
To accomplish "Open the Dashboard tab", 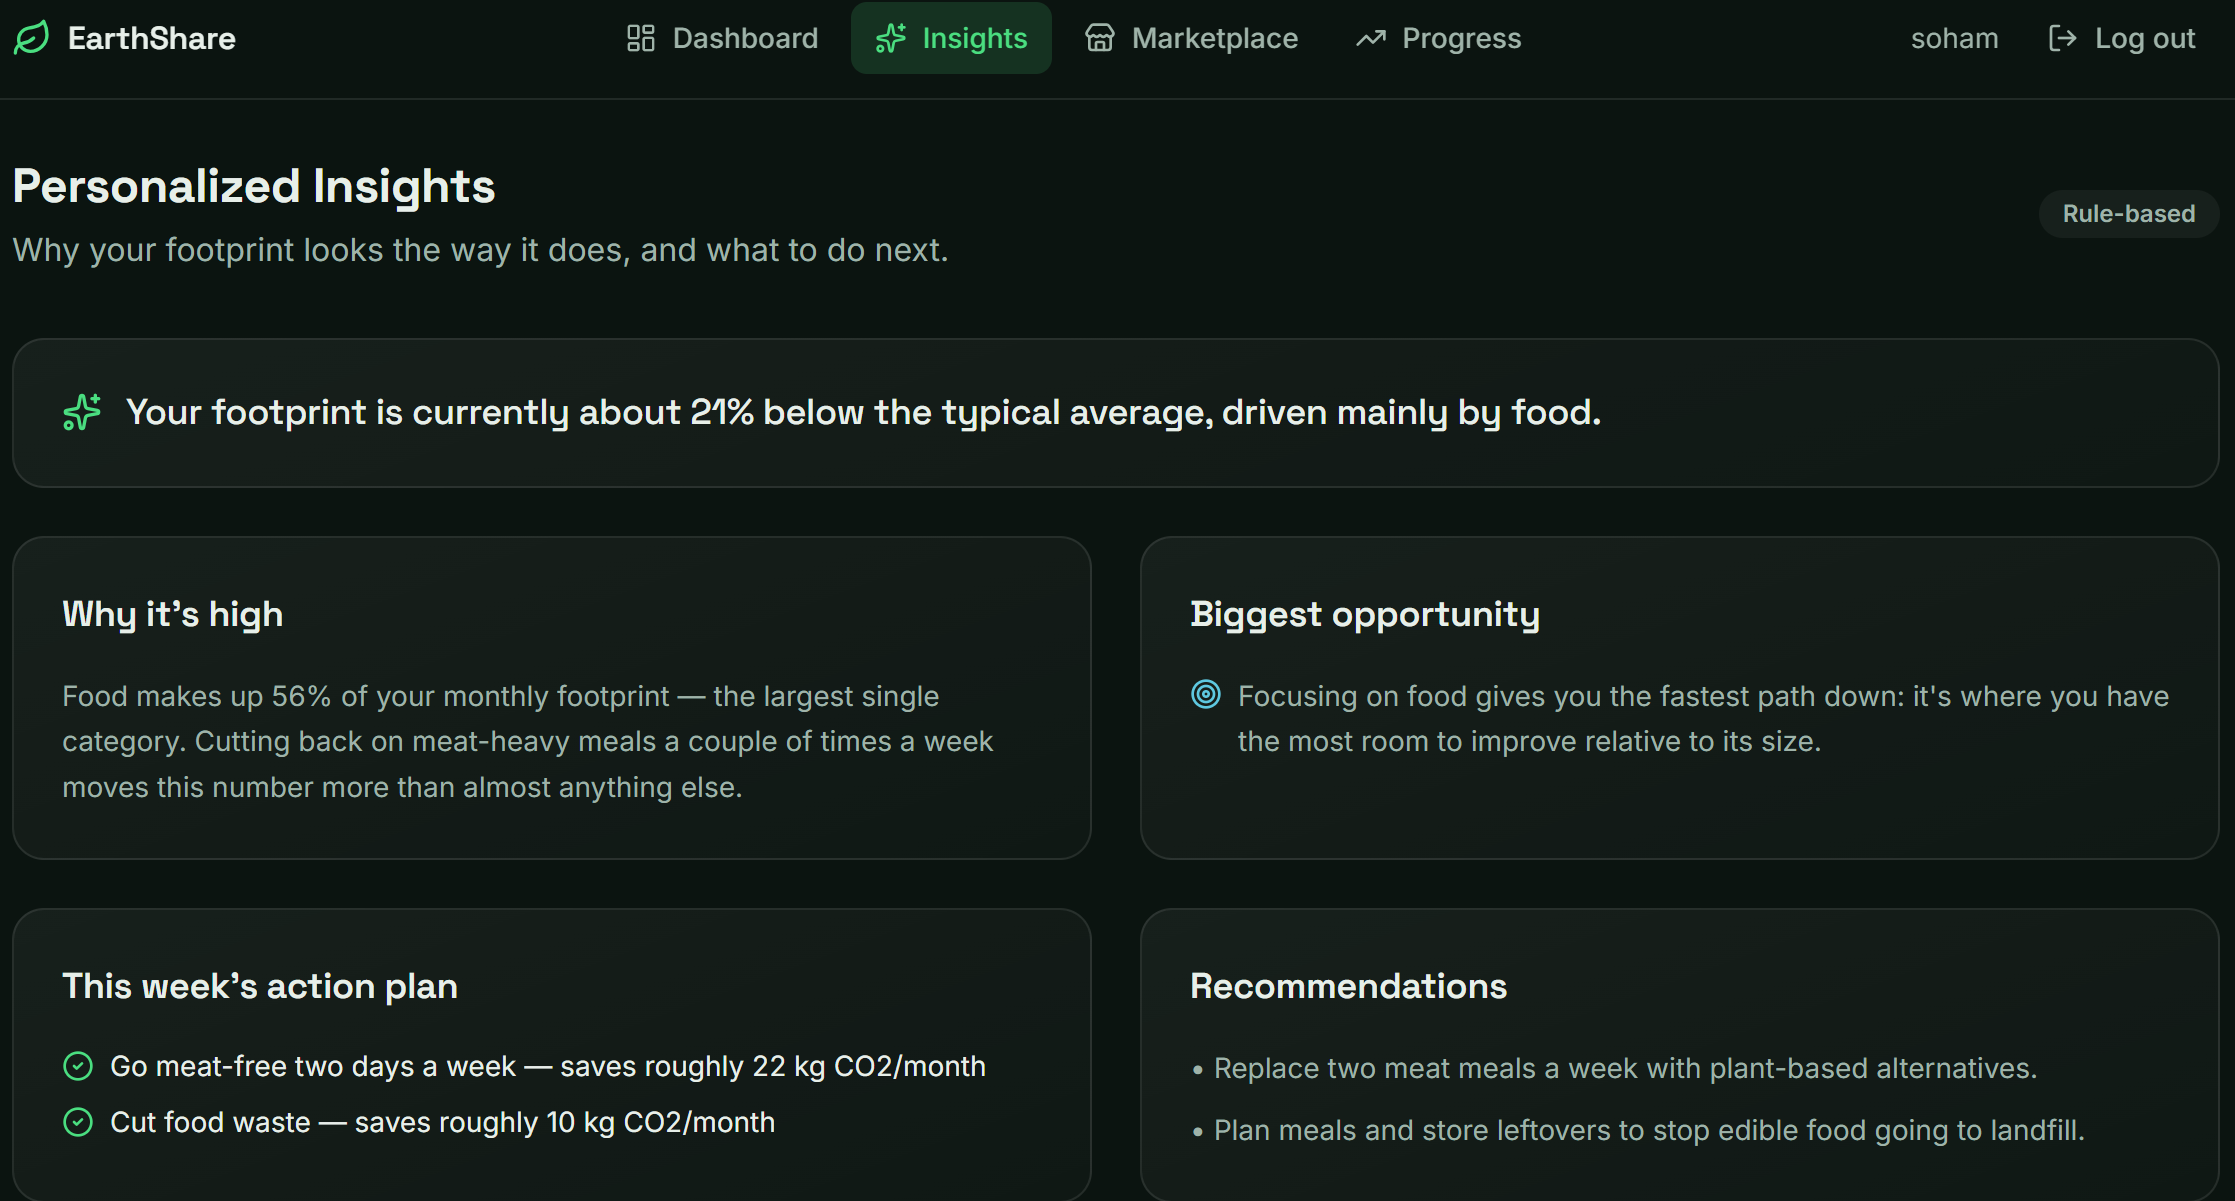I will 722,38.
